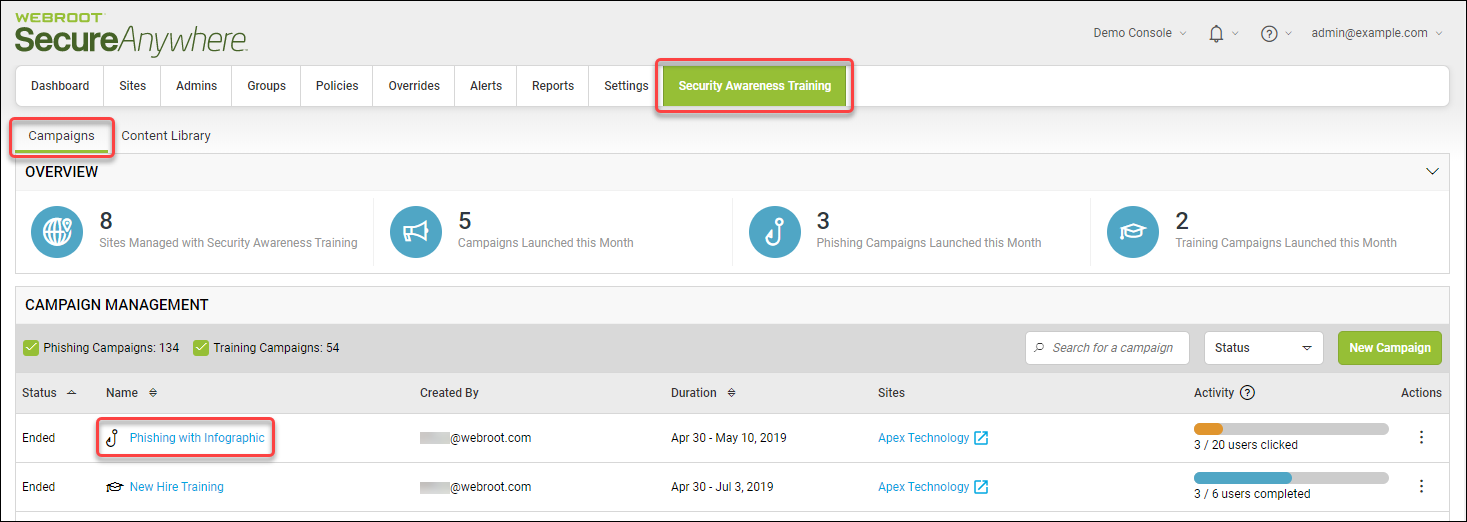Click the megaphone Campaigns Launched icon
The image size is (1467, 522).
[415, 232]
